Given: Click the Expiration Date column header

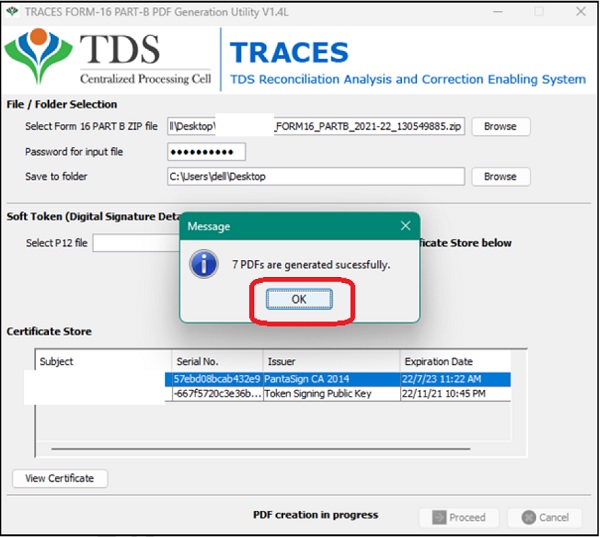Looking at the screenshot, I should 455,361.
